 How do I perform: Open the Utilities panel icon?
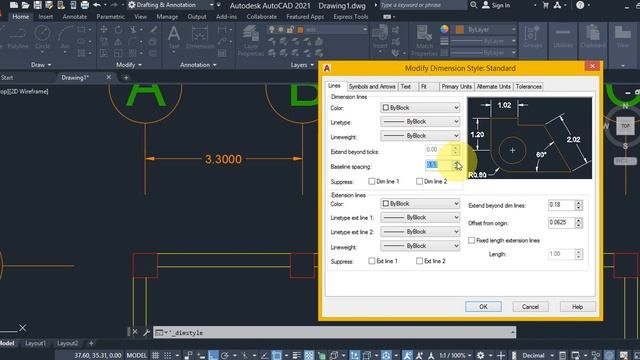563,36
